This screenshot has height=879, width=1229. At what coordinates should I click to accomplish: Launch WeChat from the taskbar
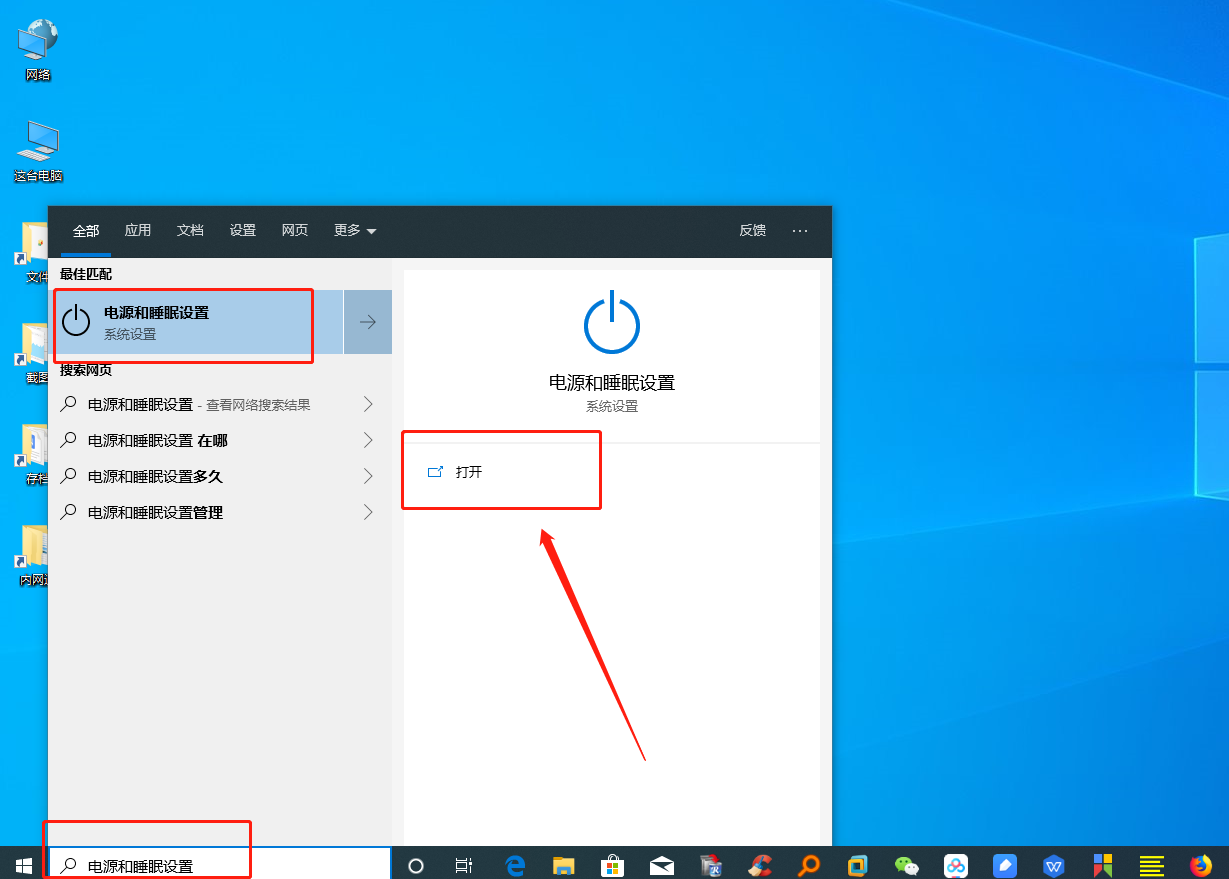click(x=906, y=865)
